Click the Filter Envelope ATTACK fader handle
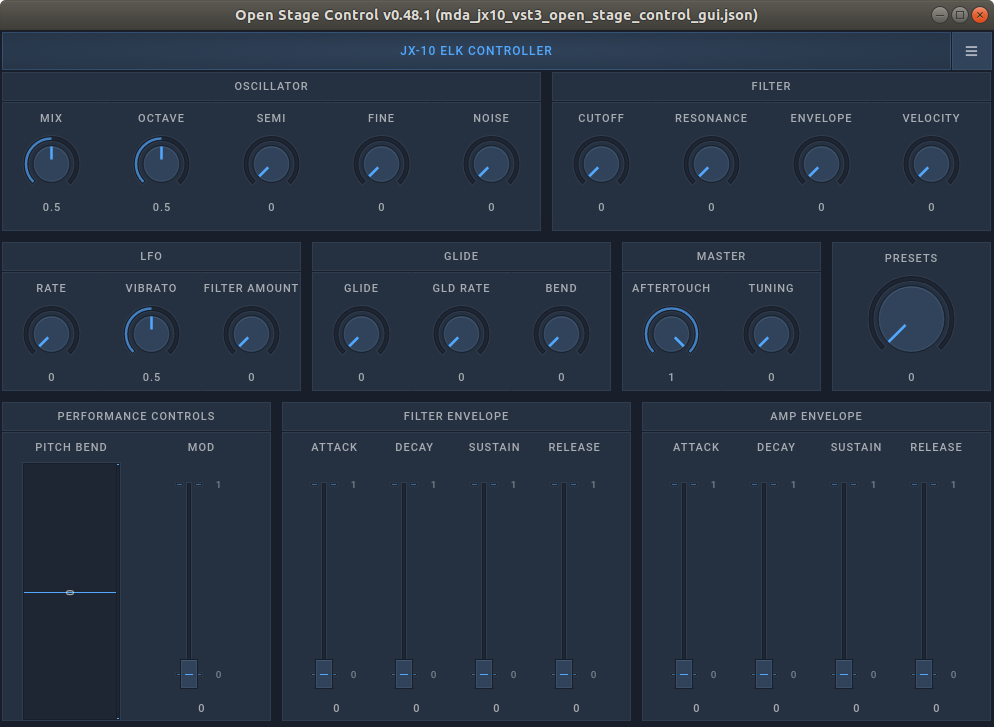994x727 pixels. click(x=324, y=674)
